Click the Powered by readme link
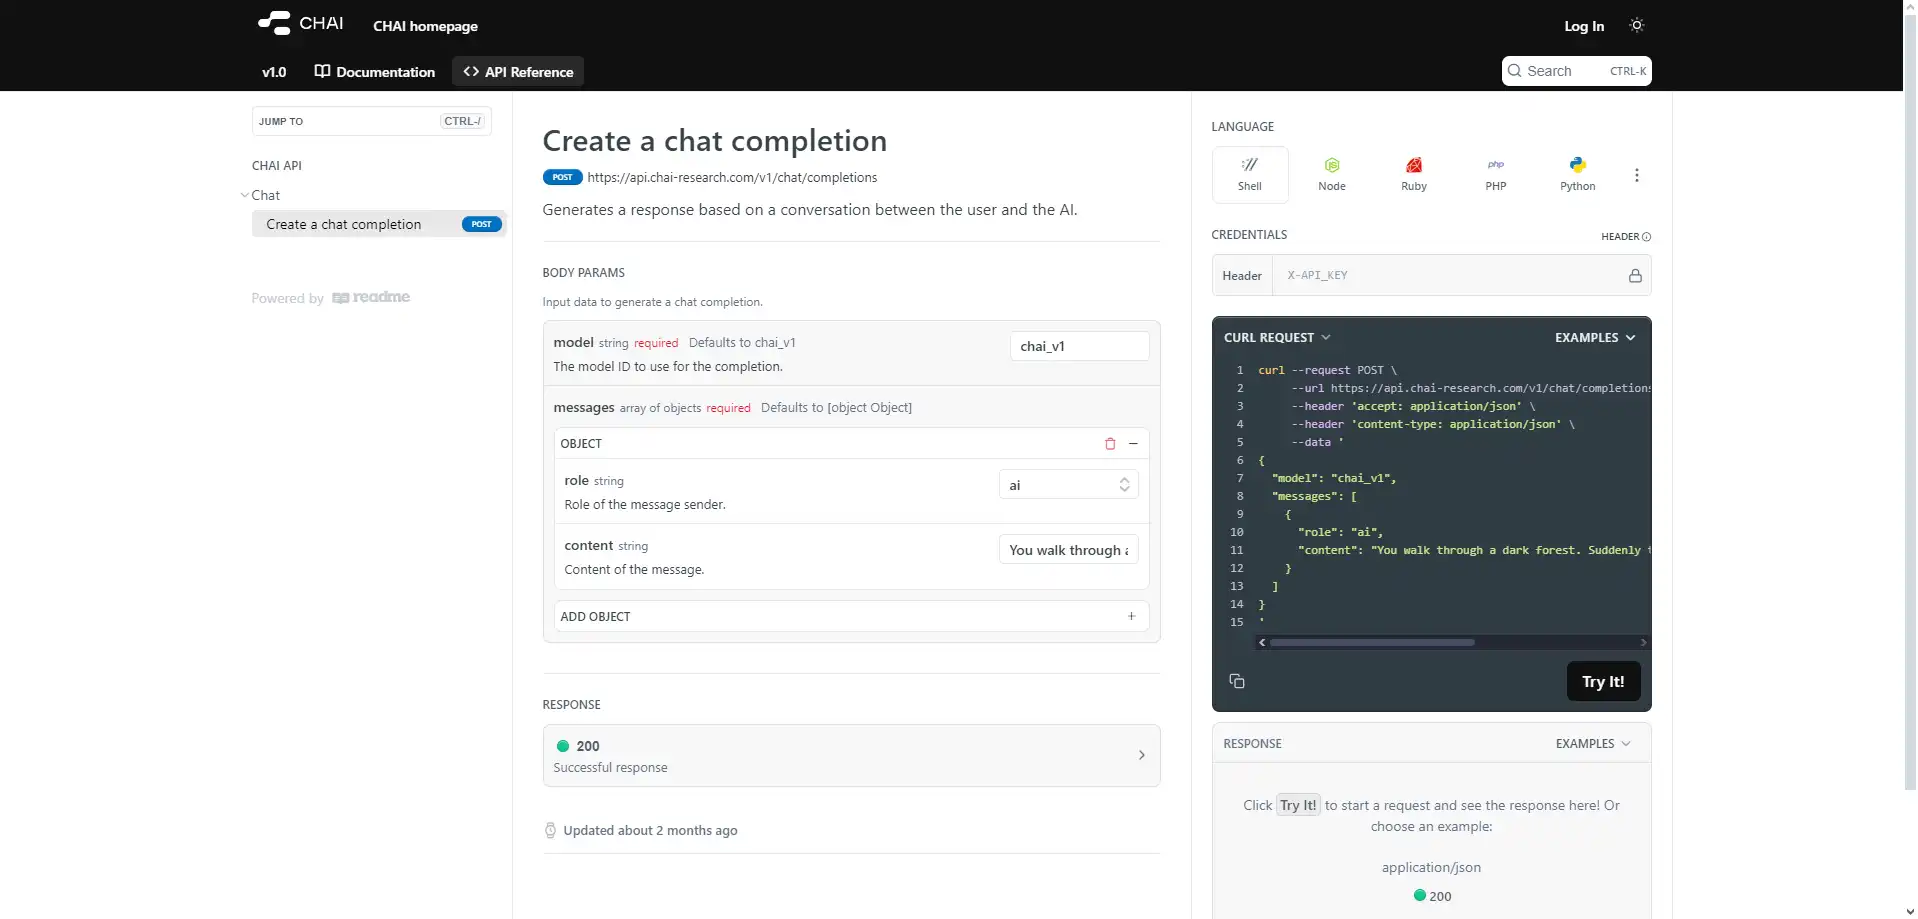Screen dimensions: 1918x919 coord(331,298)
